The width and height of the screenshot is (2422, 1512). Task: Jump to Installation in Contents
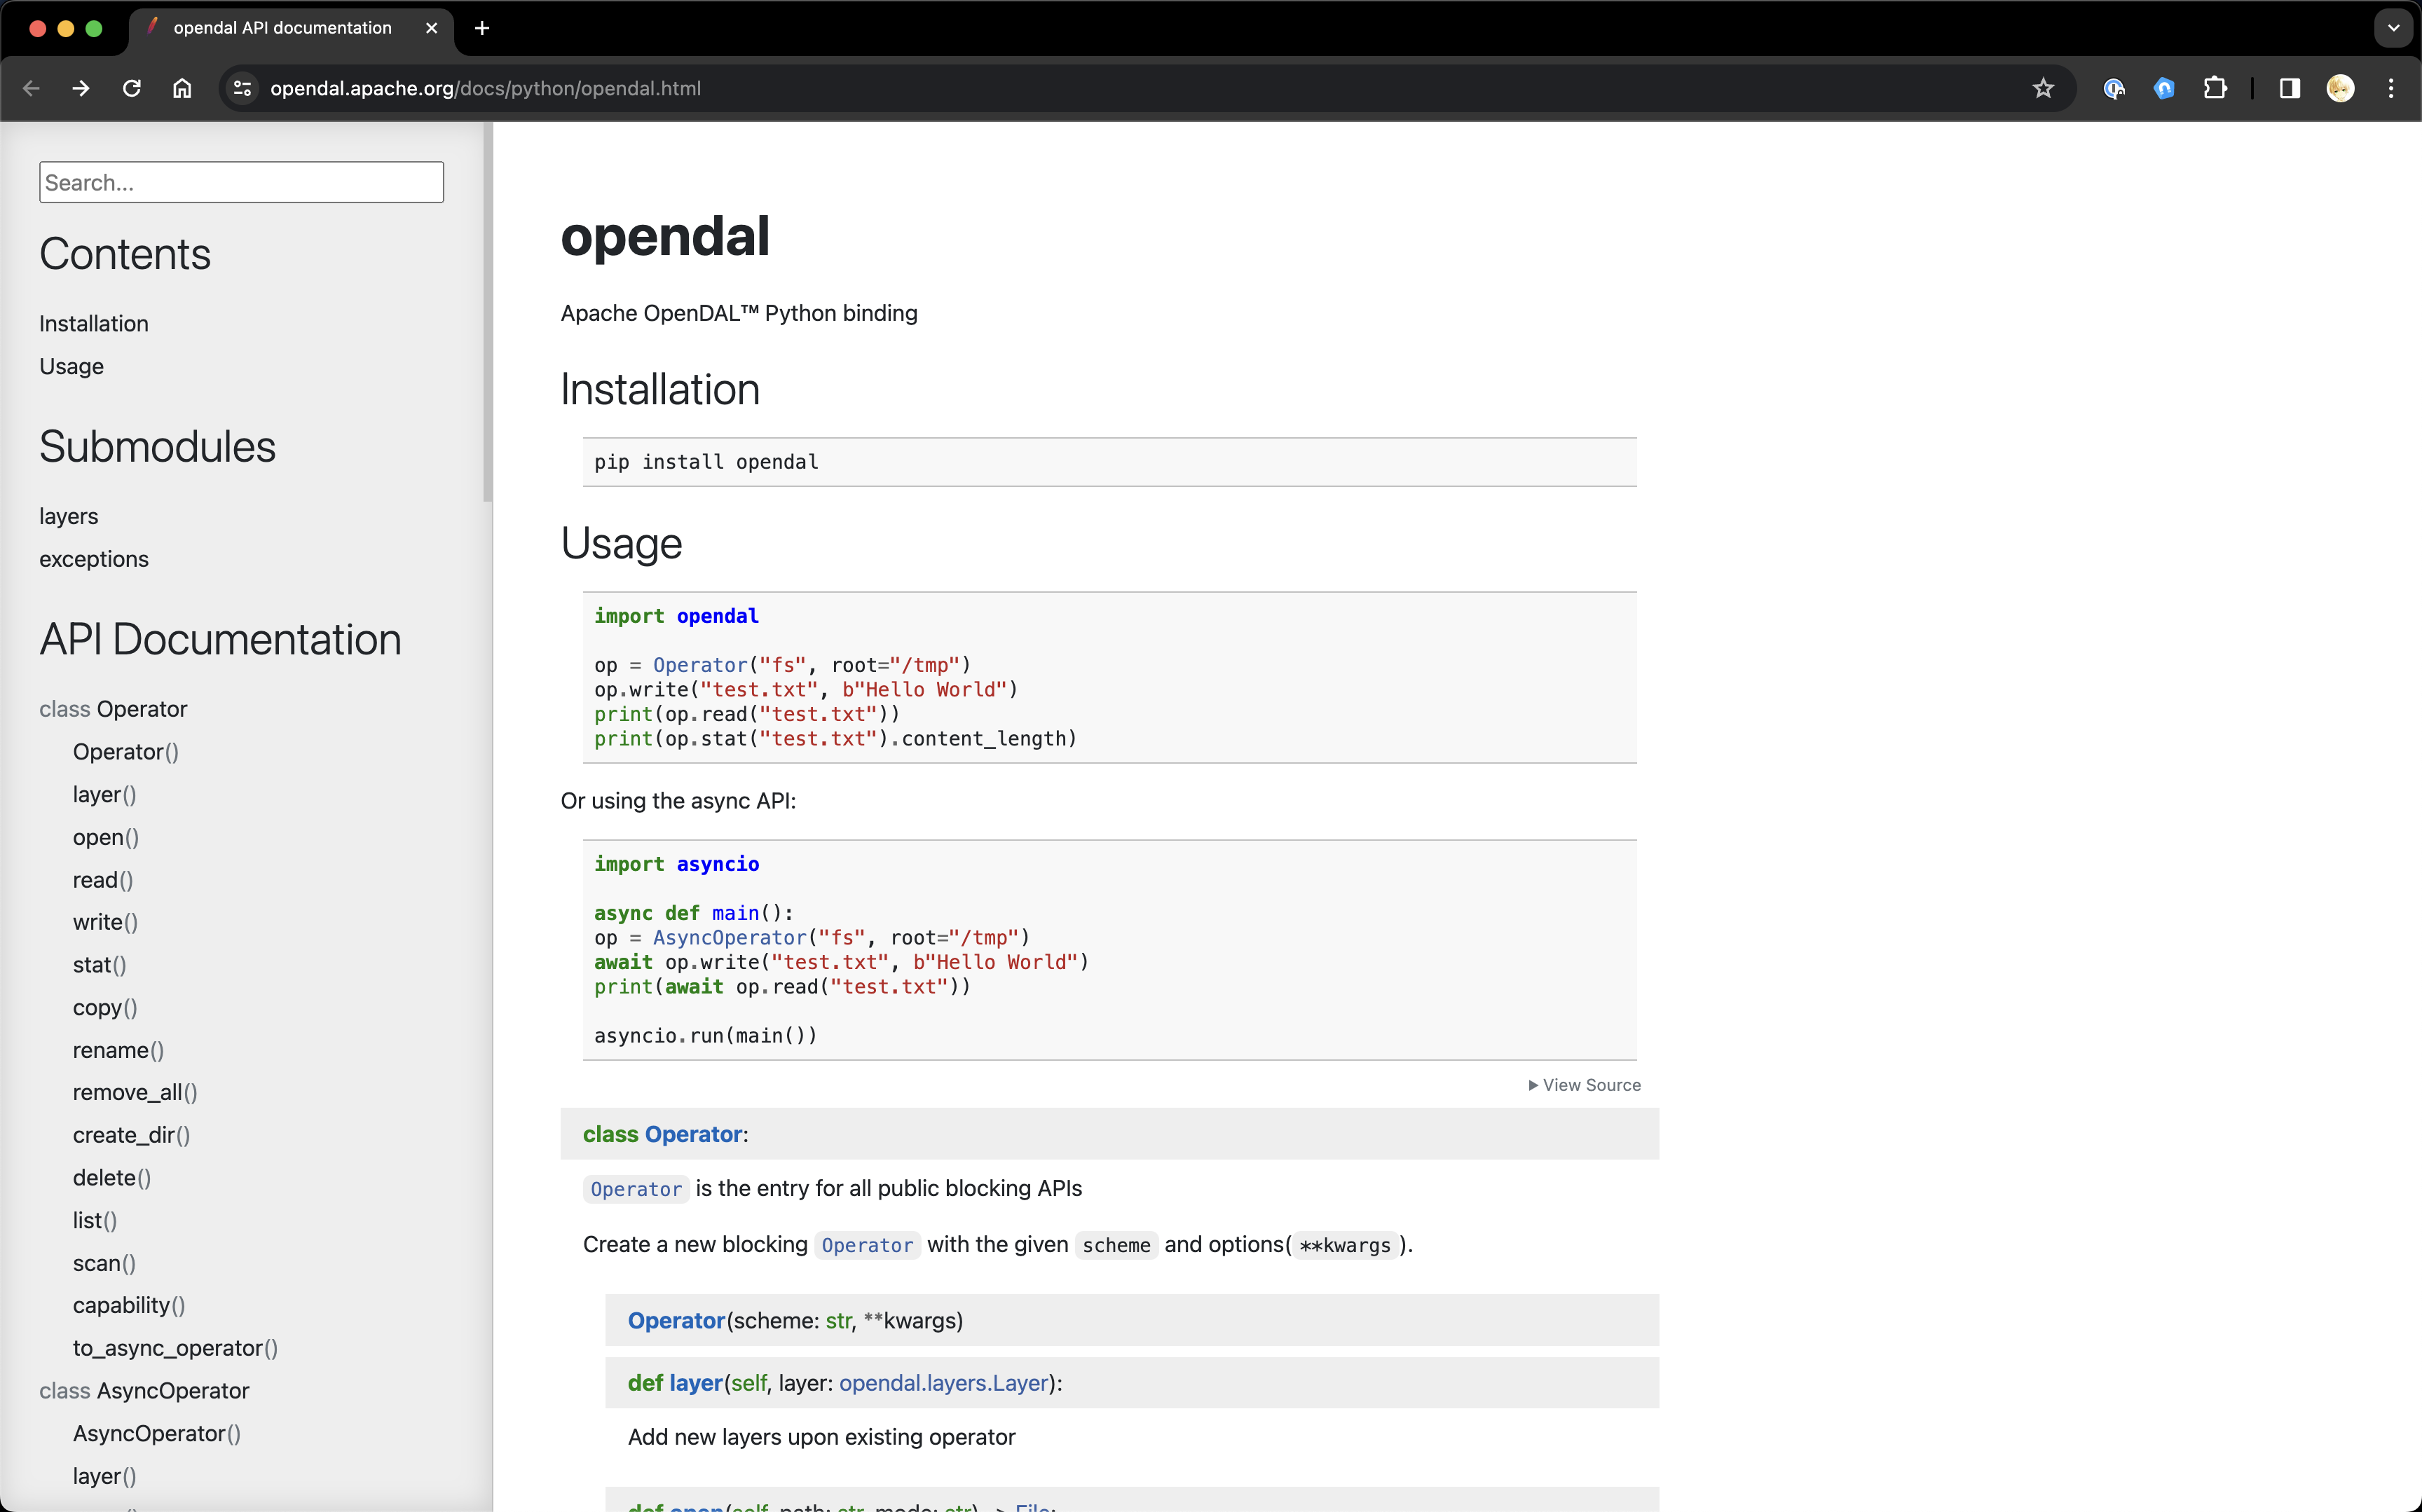[94, 323]
